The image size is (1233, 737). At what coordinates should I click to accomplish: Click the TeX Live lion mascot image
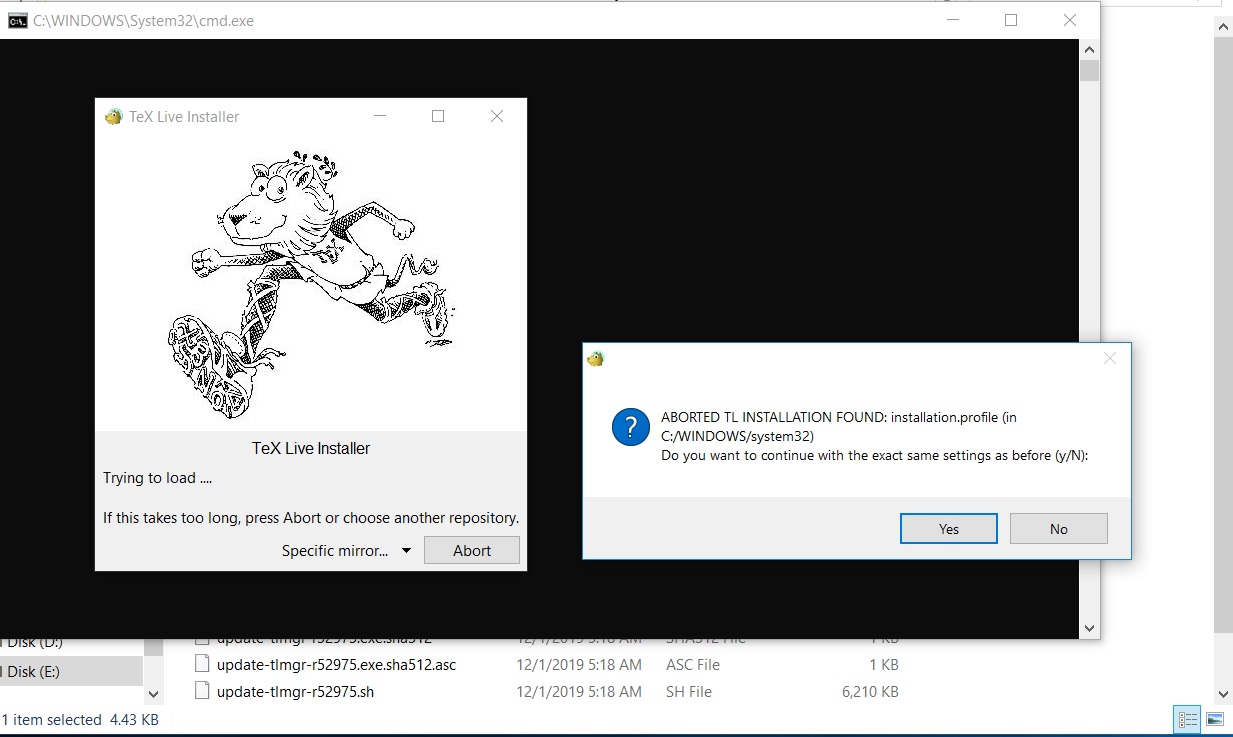coord(311,285)
